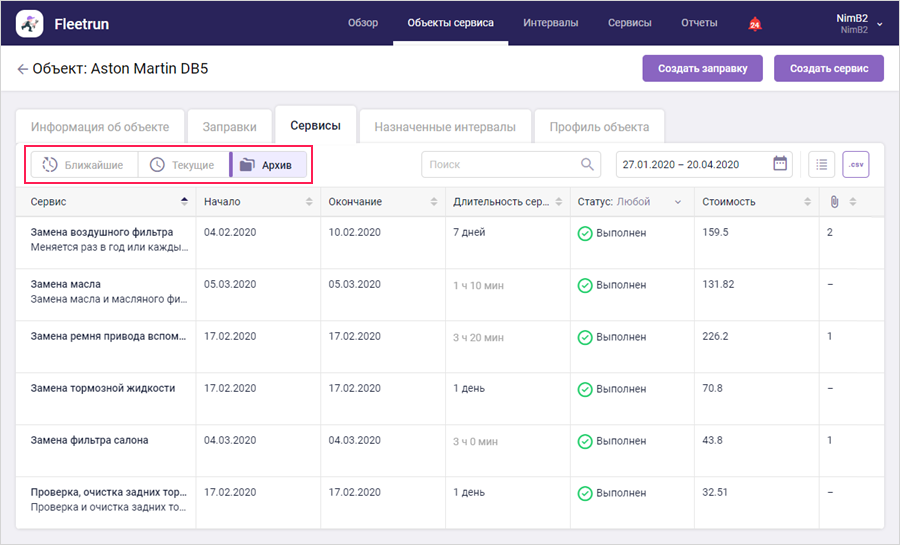Open the Замена воздушного фильтра service row

coord(449,242)
